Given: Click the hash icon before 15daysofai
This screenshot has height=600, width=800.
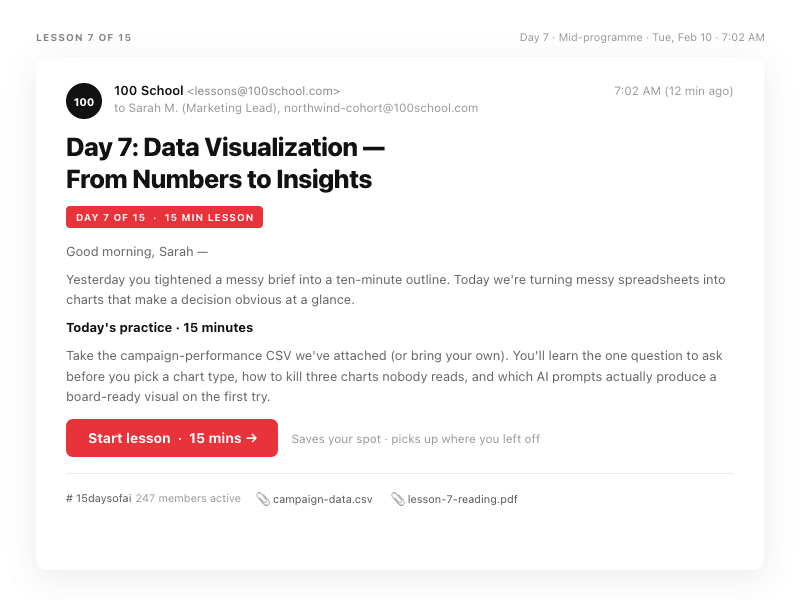Looking at the screenshot, I should coord(70,499).
